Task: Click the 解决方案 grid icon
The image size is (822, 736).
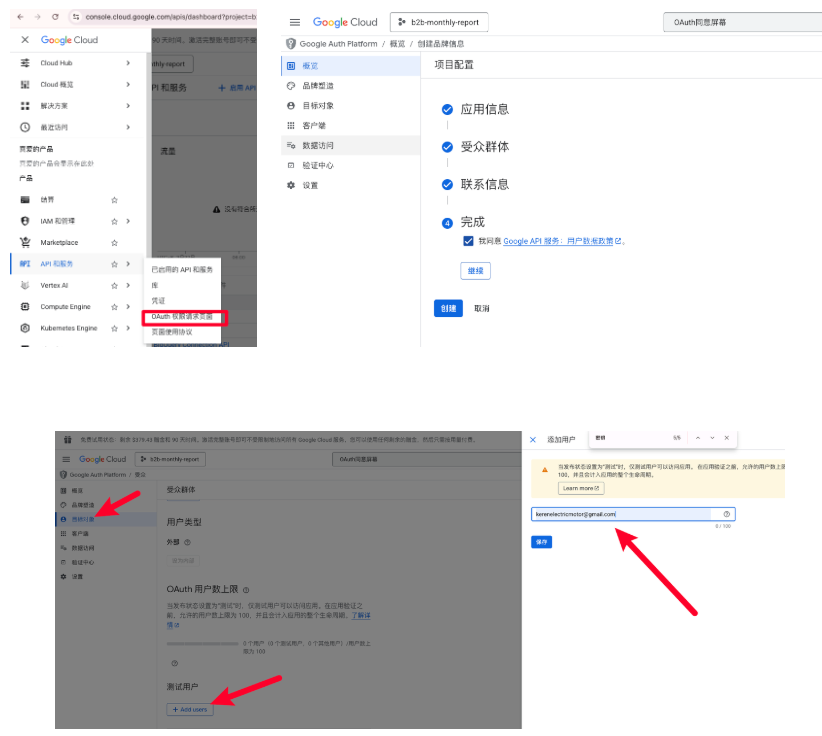Action: coord(25,106)
